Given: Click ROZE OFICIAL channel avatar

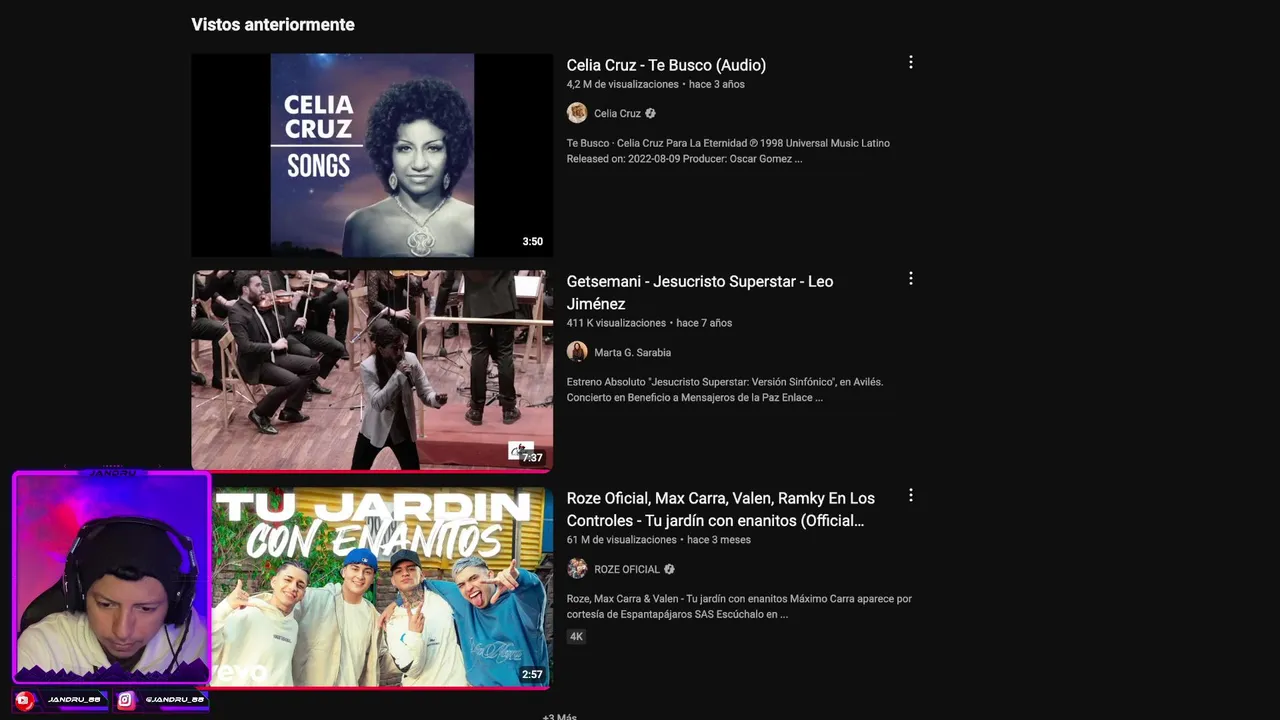Looking at the screenshot, I should pyautogui.click(x=577, y=569).
